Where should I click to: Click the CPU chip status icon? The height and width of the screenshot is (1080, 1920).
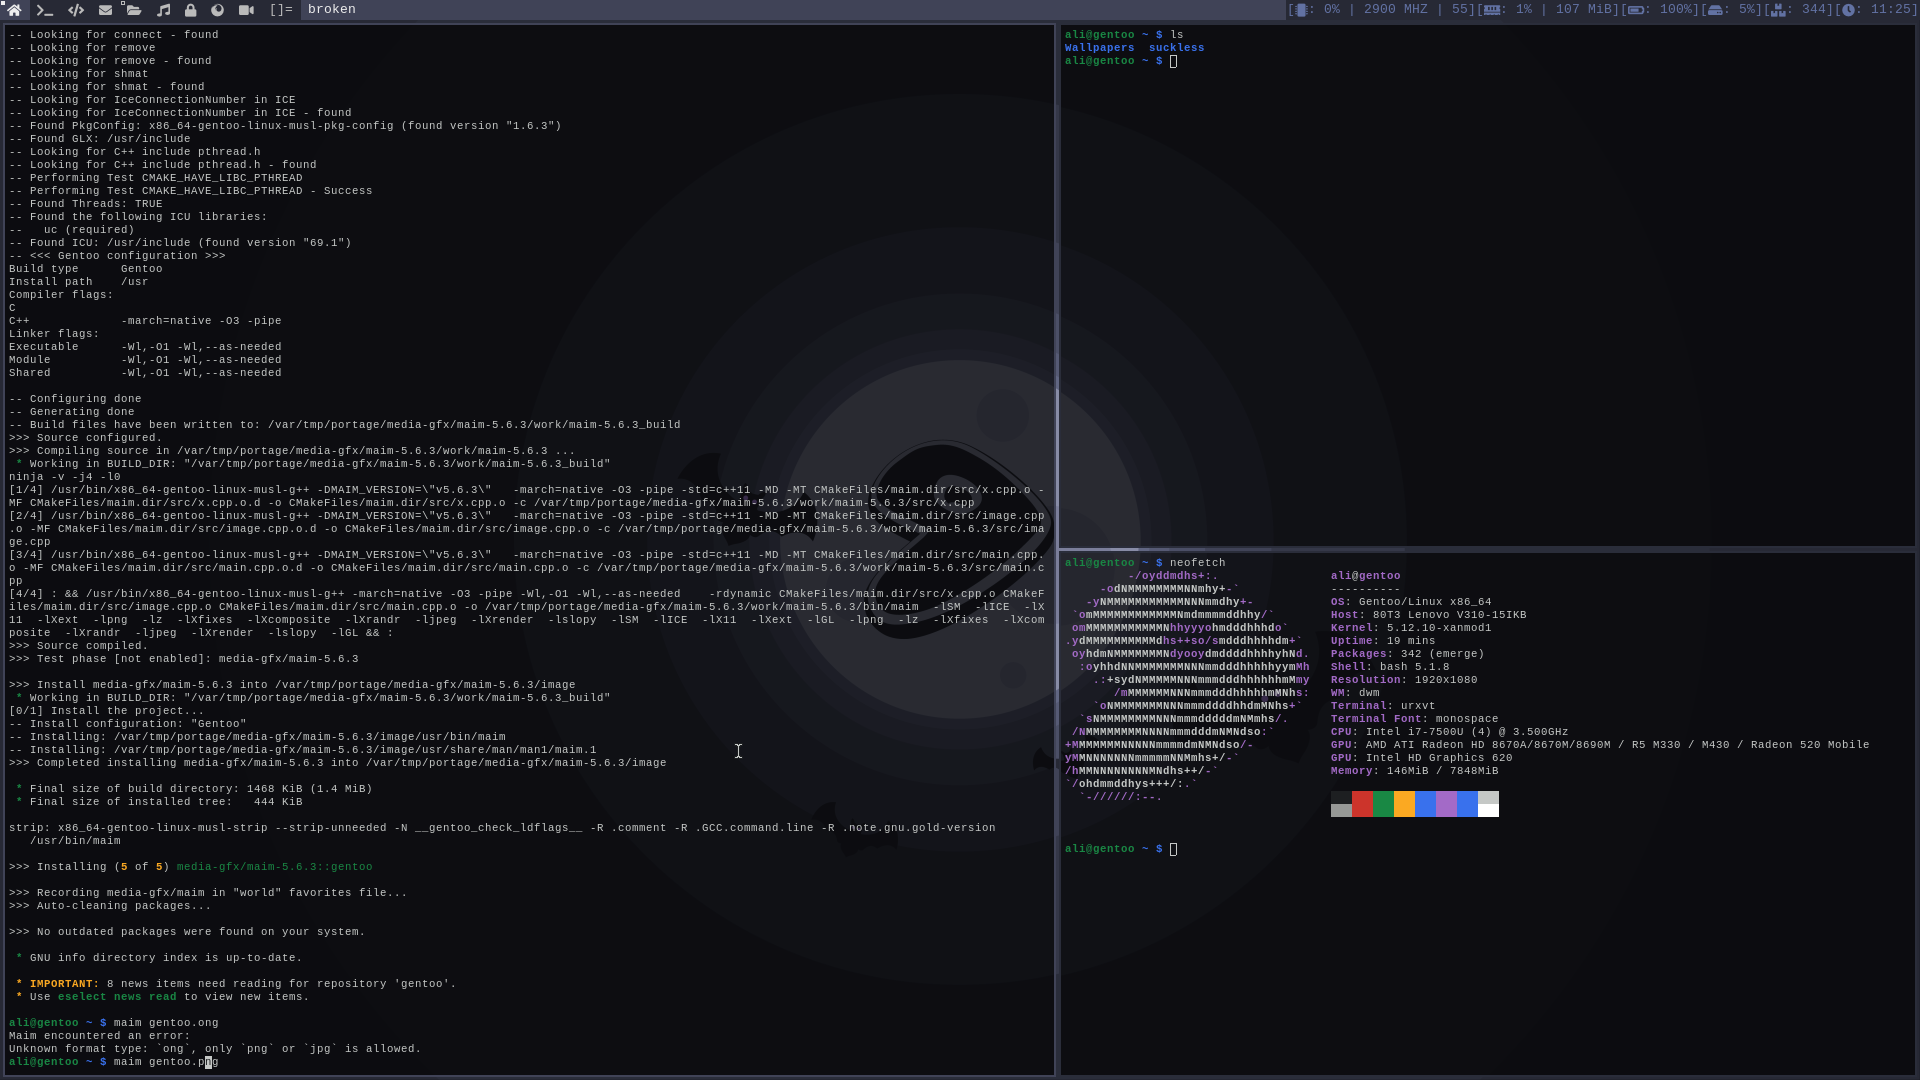tap(1301, 9)
